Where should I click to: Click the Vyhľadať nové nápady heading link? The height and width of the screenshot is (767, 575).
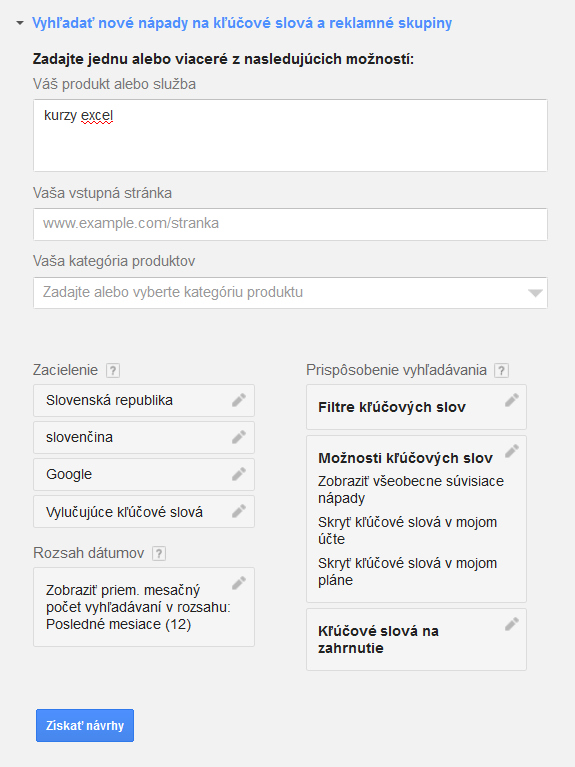tap(242, 23)
